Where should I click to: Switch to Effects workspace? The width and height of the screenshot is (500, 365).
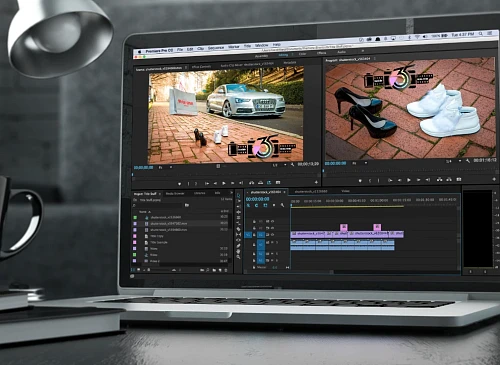coord(322,53)
